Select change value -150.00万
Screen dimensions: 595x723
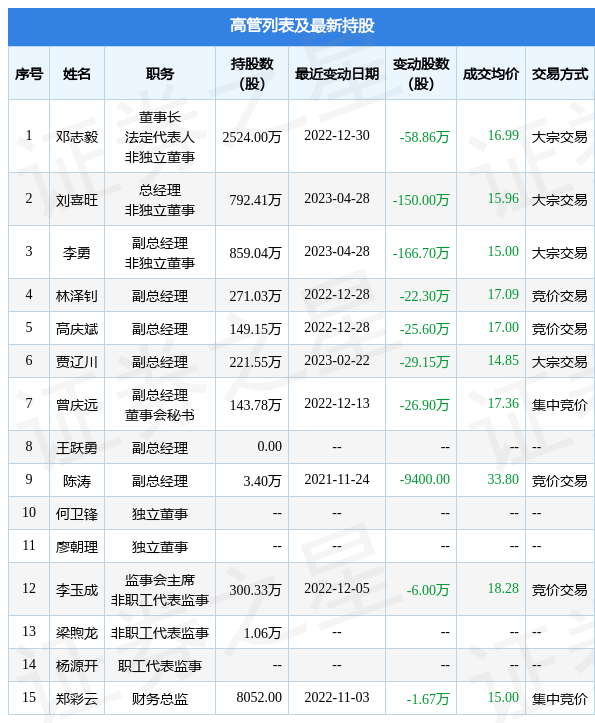421,200
